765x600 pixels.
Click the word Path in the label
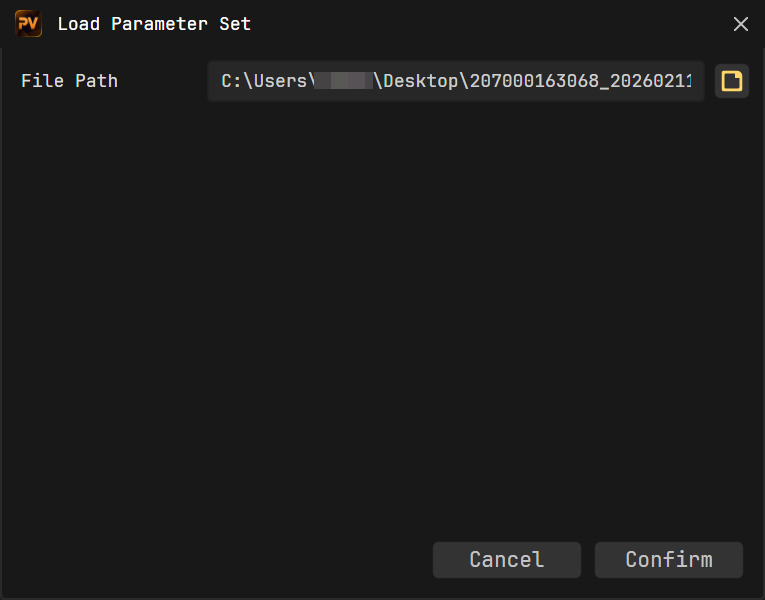click(96, 81)
